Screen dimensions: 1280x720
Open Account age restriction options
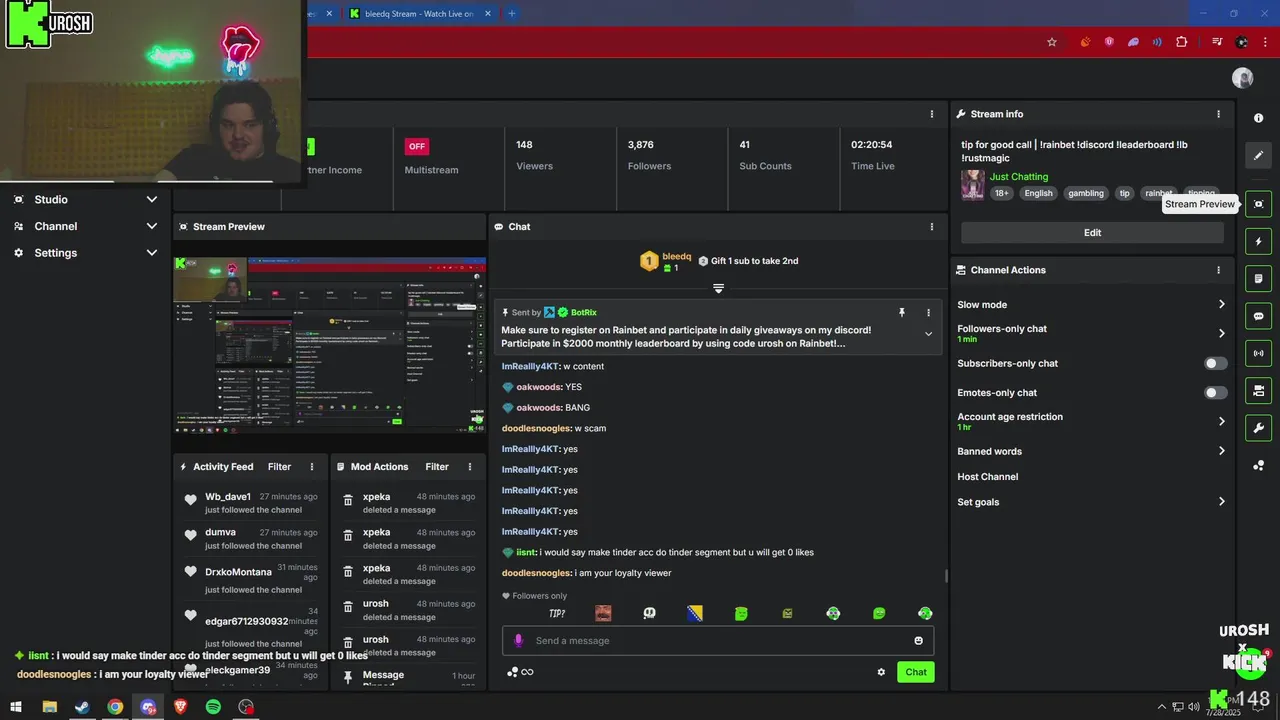pyautogui.click(x=1092, y=421)
